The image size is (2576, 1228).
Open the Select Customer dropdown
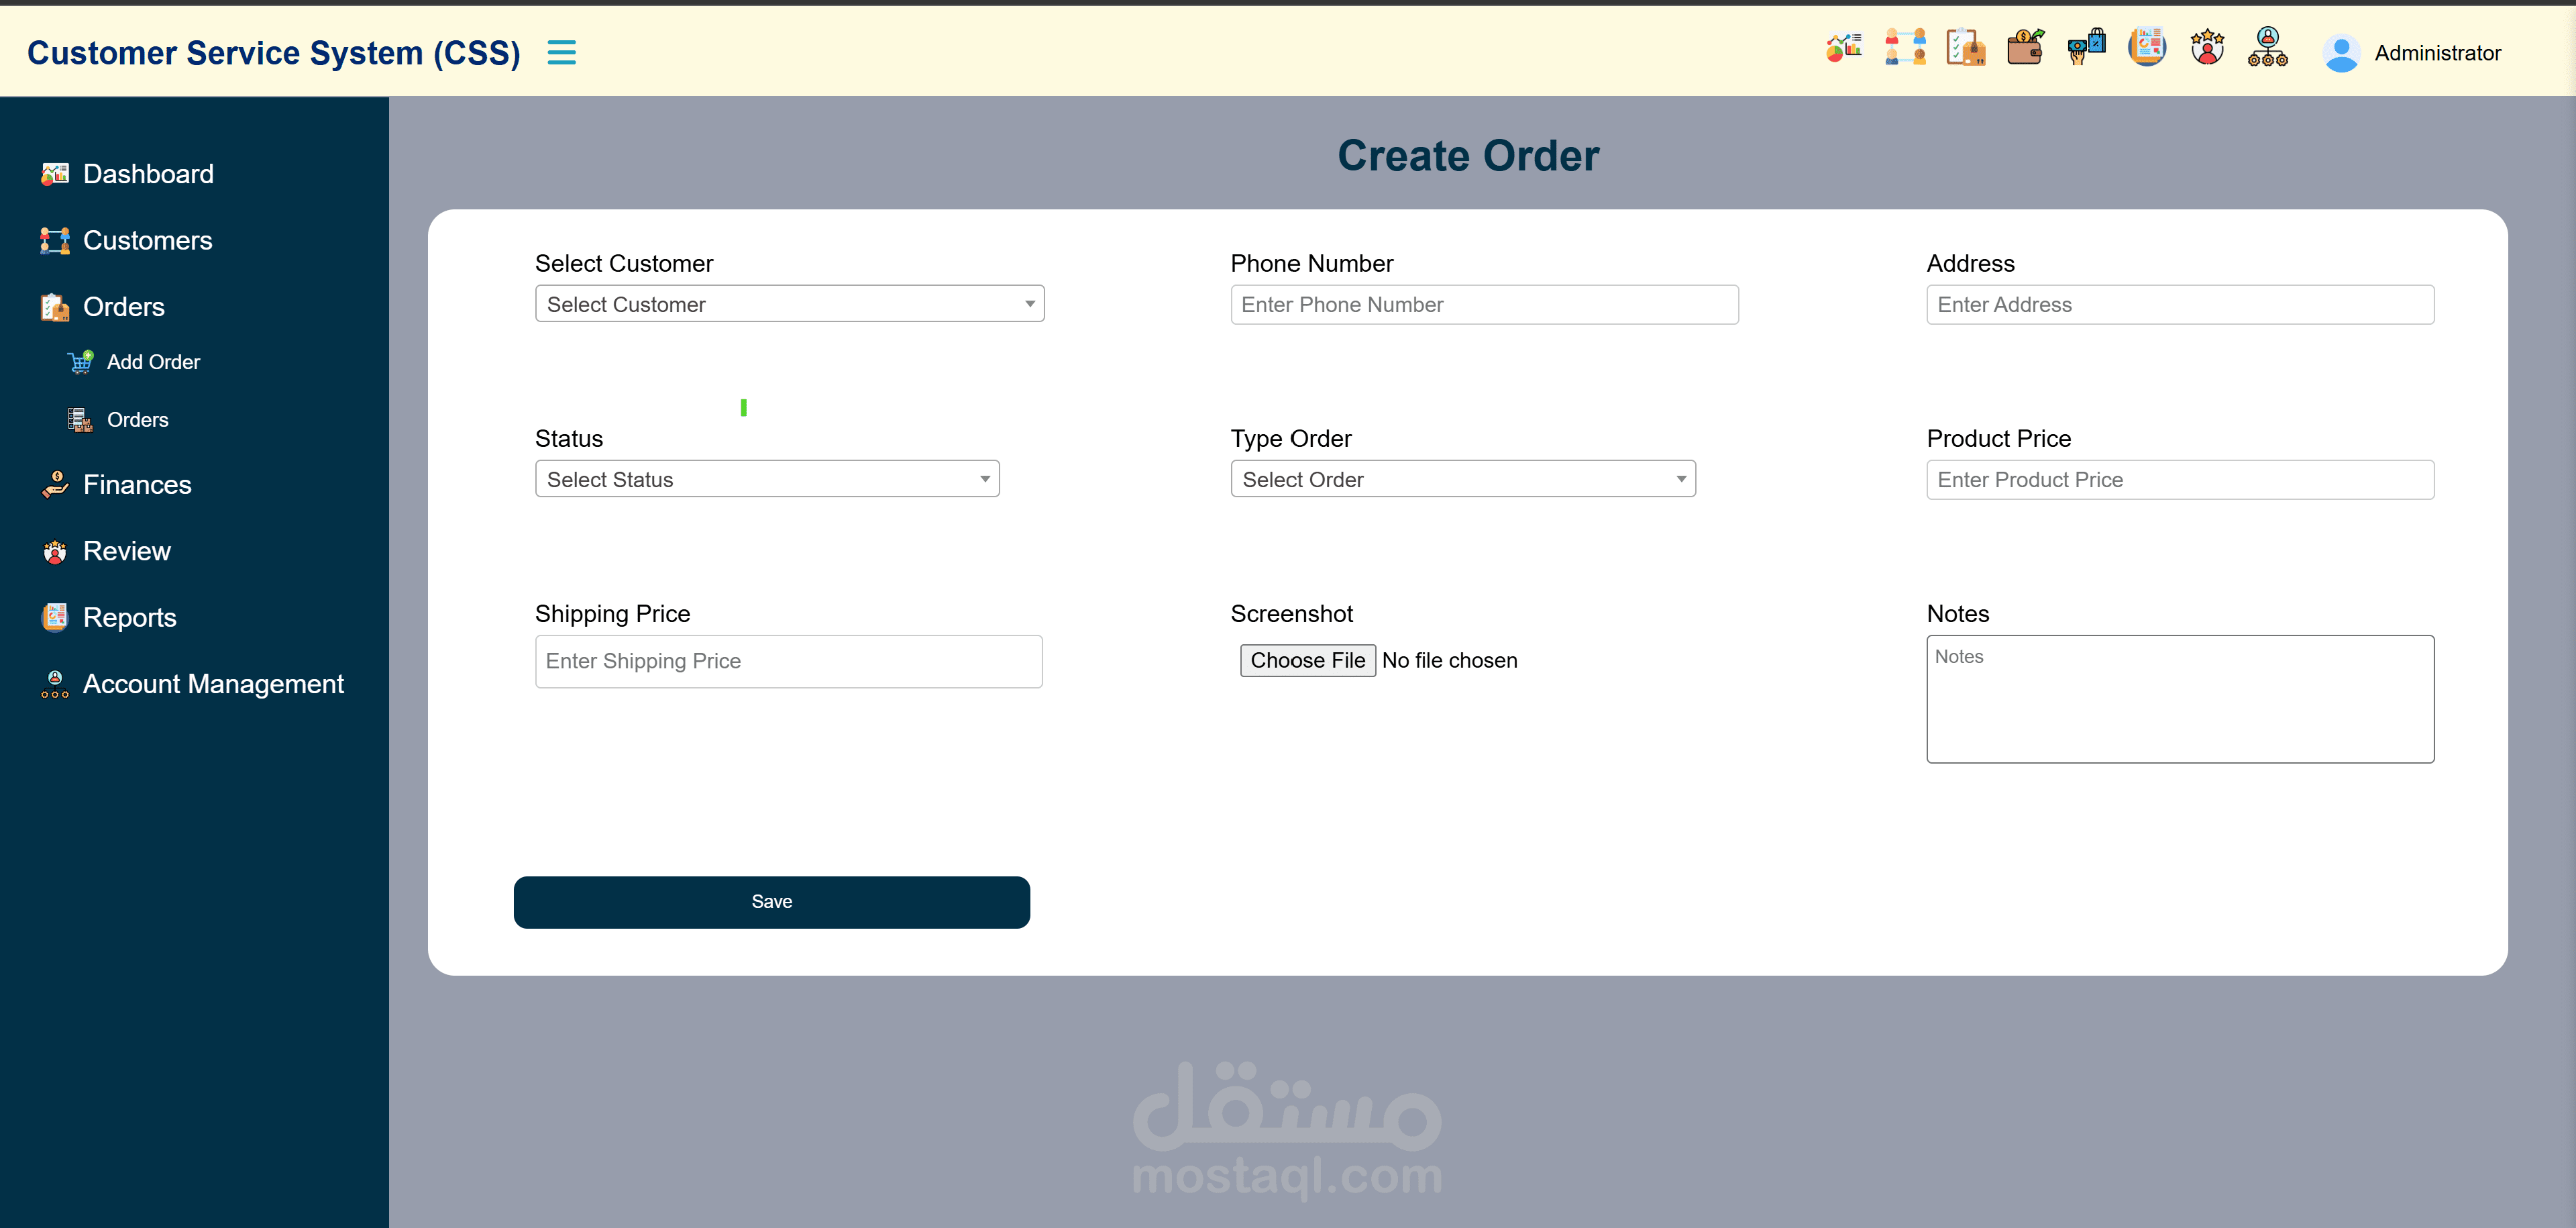pyautogui.click(x=789, y=304)
